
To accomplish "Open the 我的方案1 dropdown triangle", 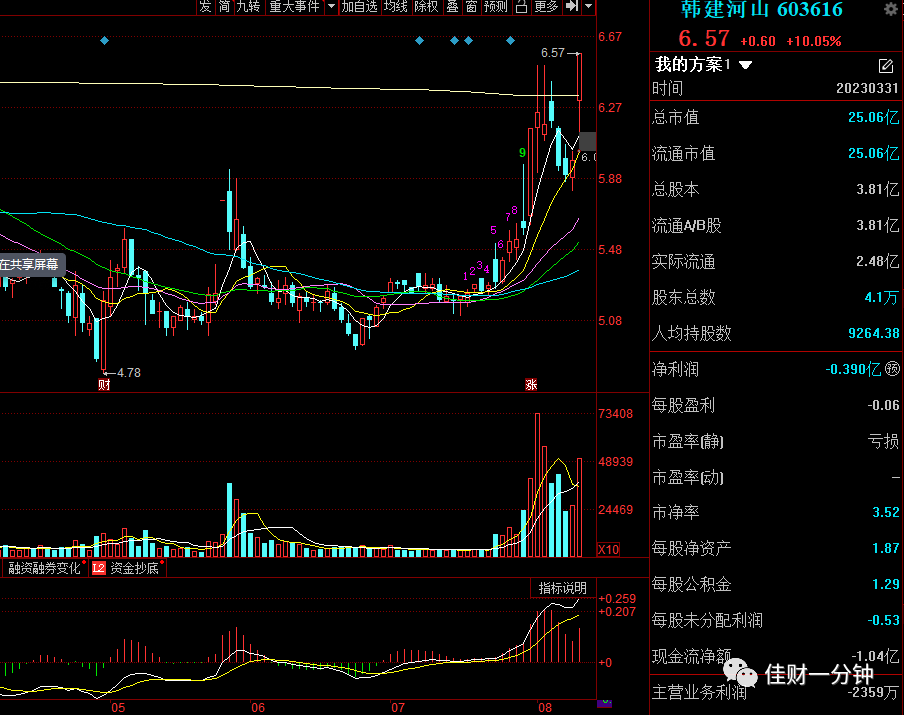I will tap(745, 65).
